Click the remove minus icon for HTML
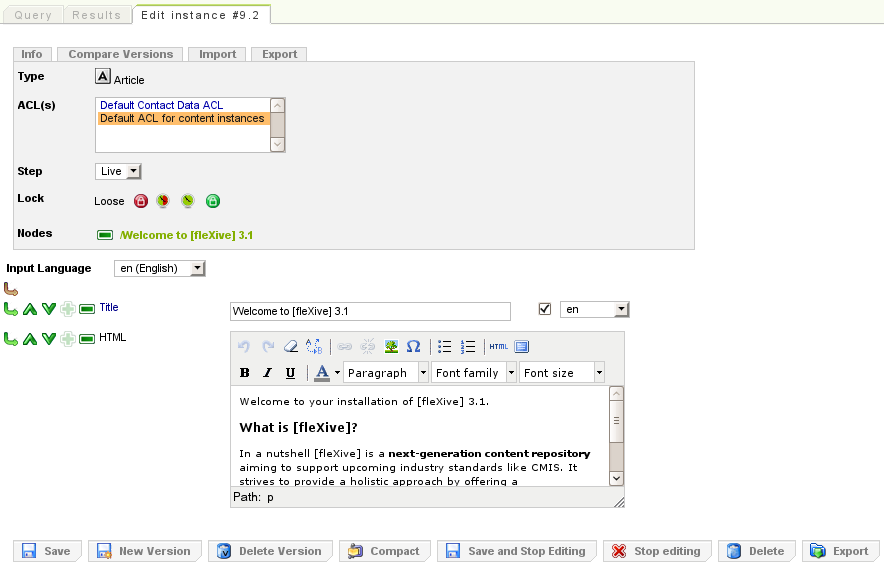 [x=87, y=339]
